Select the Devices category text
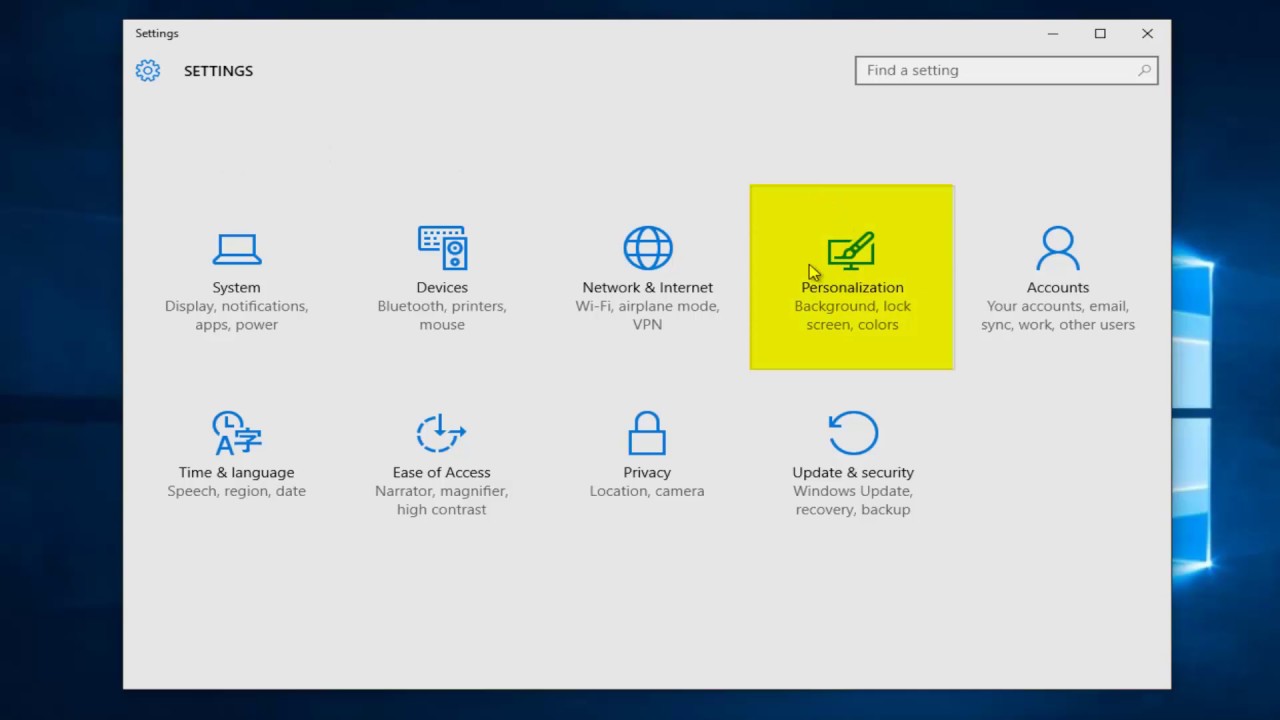This screenshot has width=1280, height=720. (442, 287)
